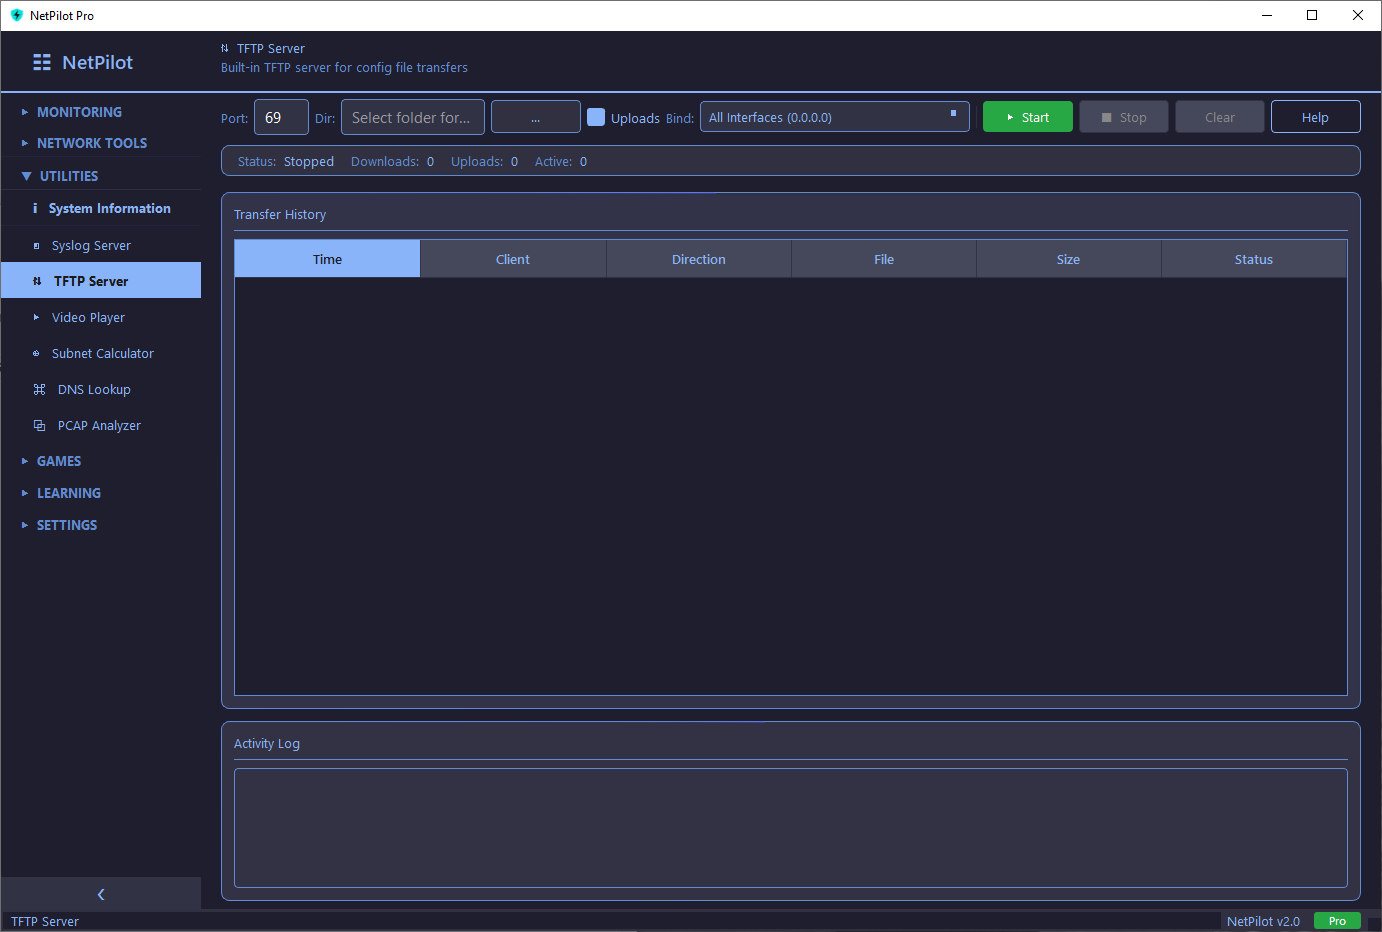Viewport: 1382px width, 932px height.
Task: Click the folder browse ... button
Action: [x=535, y=116]
